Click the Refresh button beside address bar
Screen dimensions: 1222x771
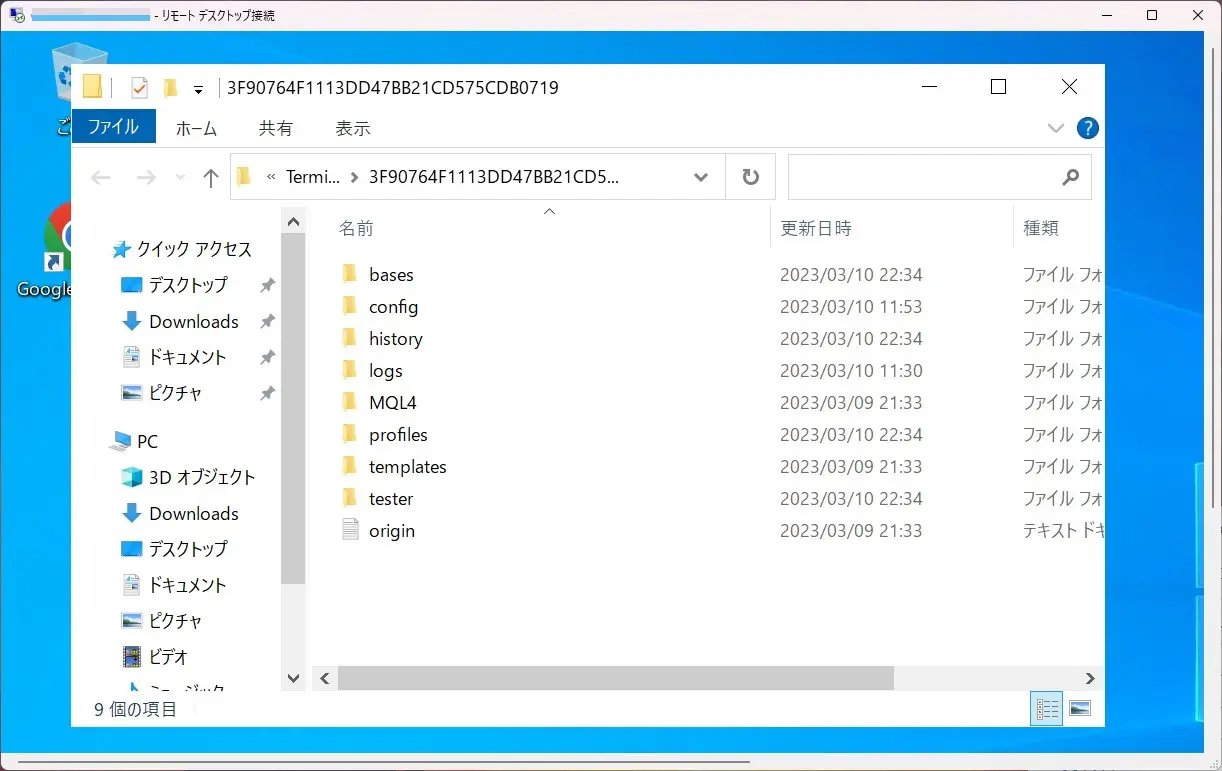point(750,177)
